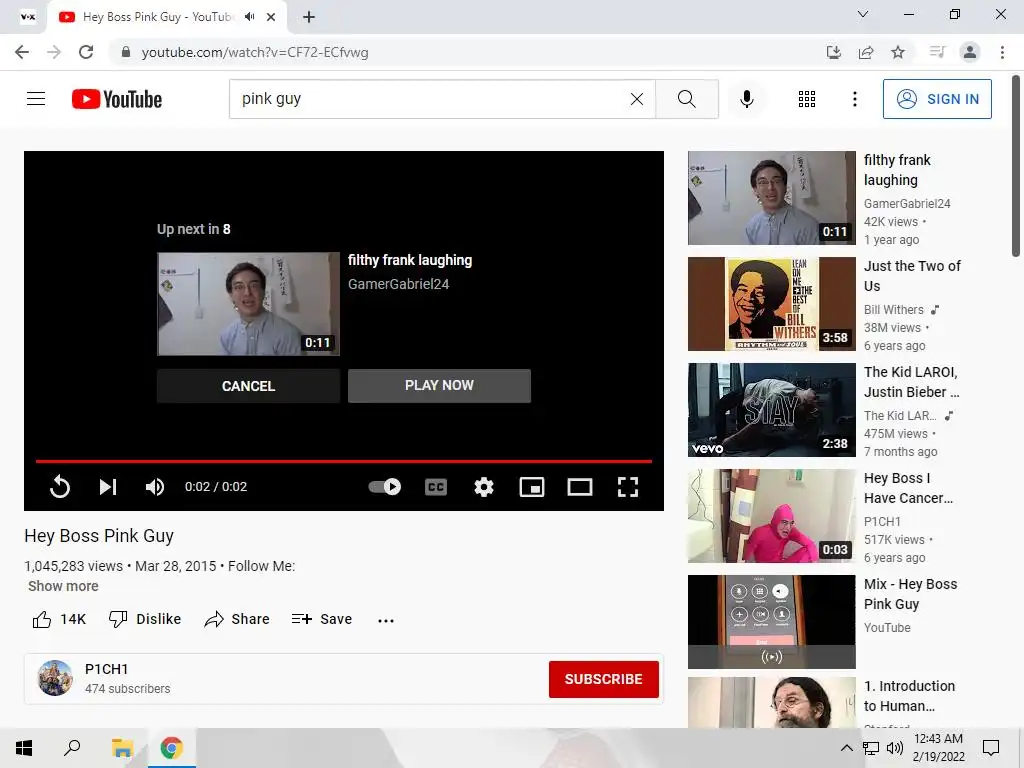Install app icon in address bar

tap(833, 52)
